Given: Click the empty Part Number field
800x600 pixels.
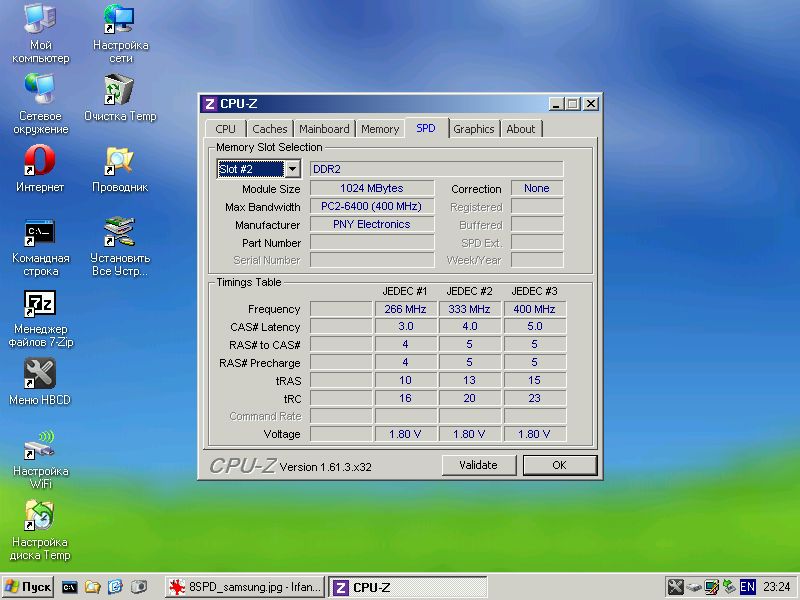Looking at the screenshot, I should [372, 242].
